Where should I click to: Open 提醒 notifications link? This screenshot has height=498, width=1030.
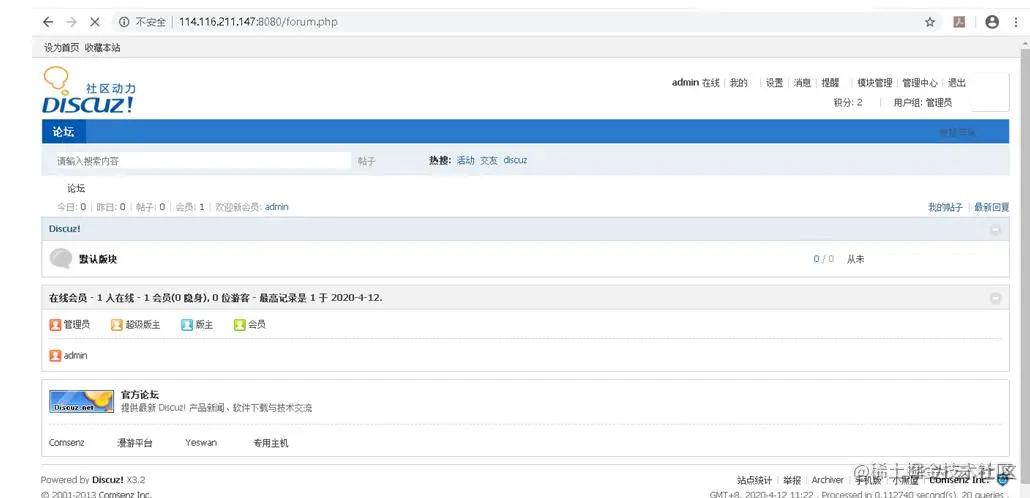[x=830, y=83]
